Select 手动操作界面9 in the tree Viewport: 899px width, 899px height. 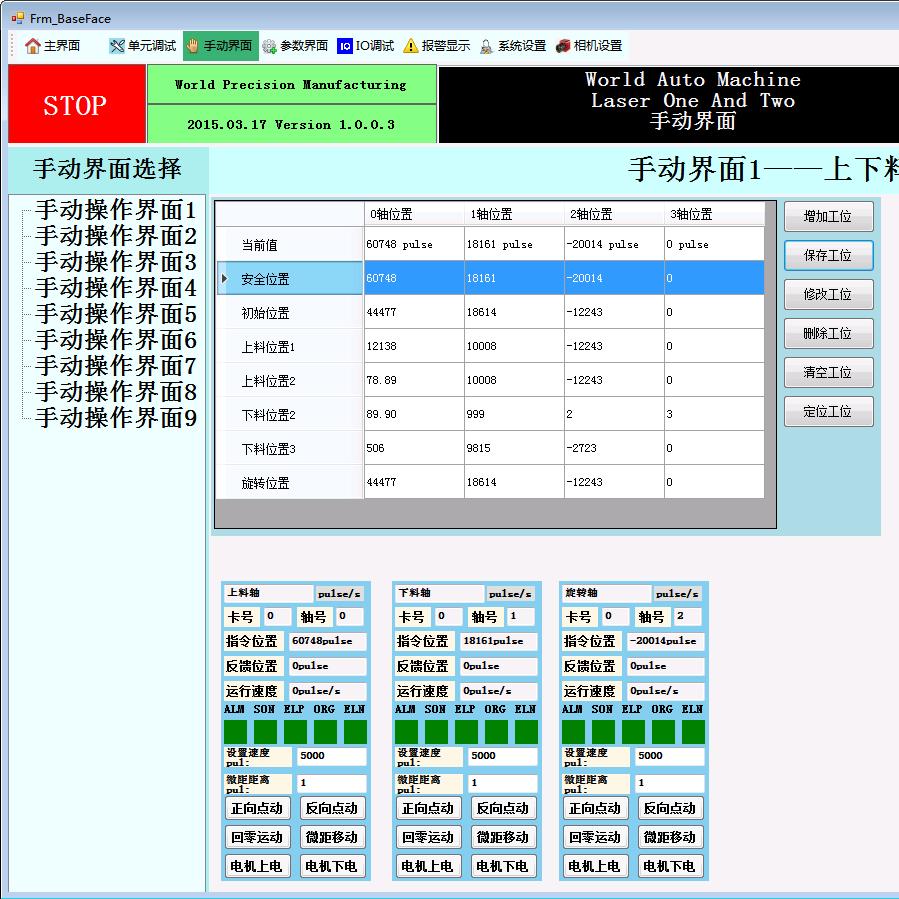coord(116,417)
